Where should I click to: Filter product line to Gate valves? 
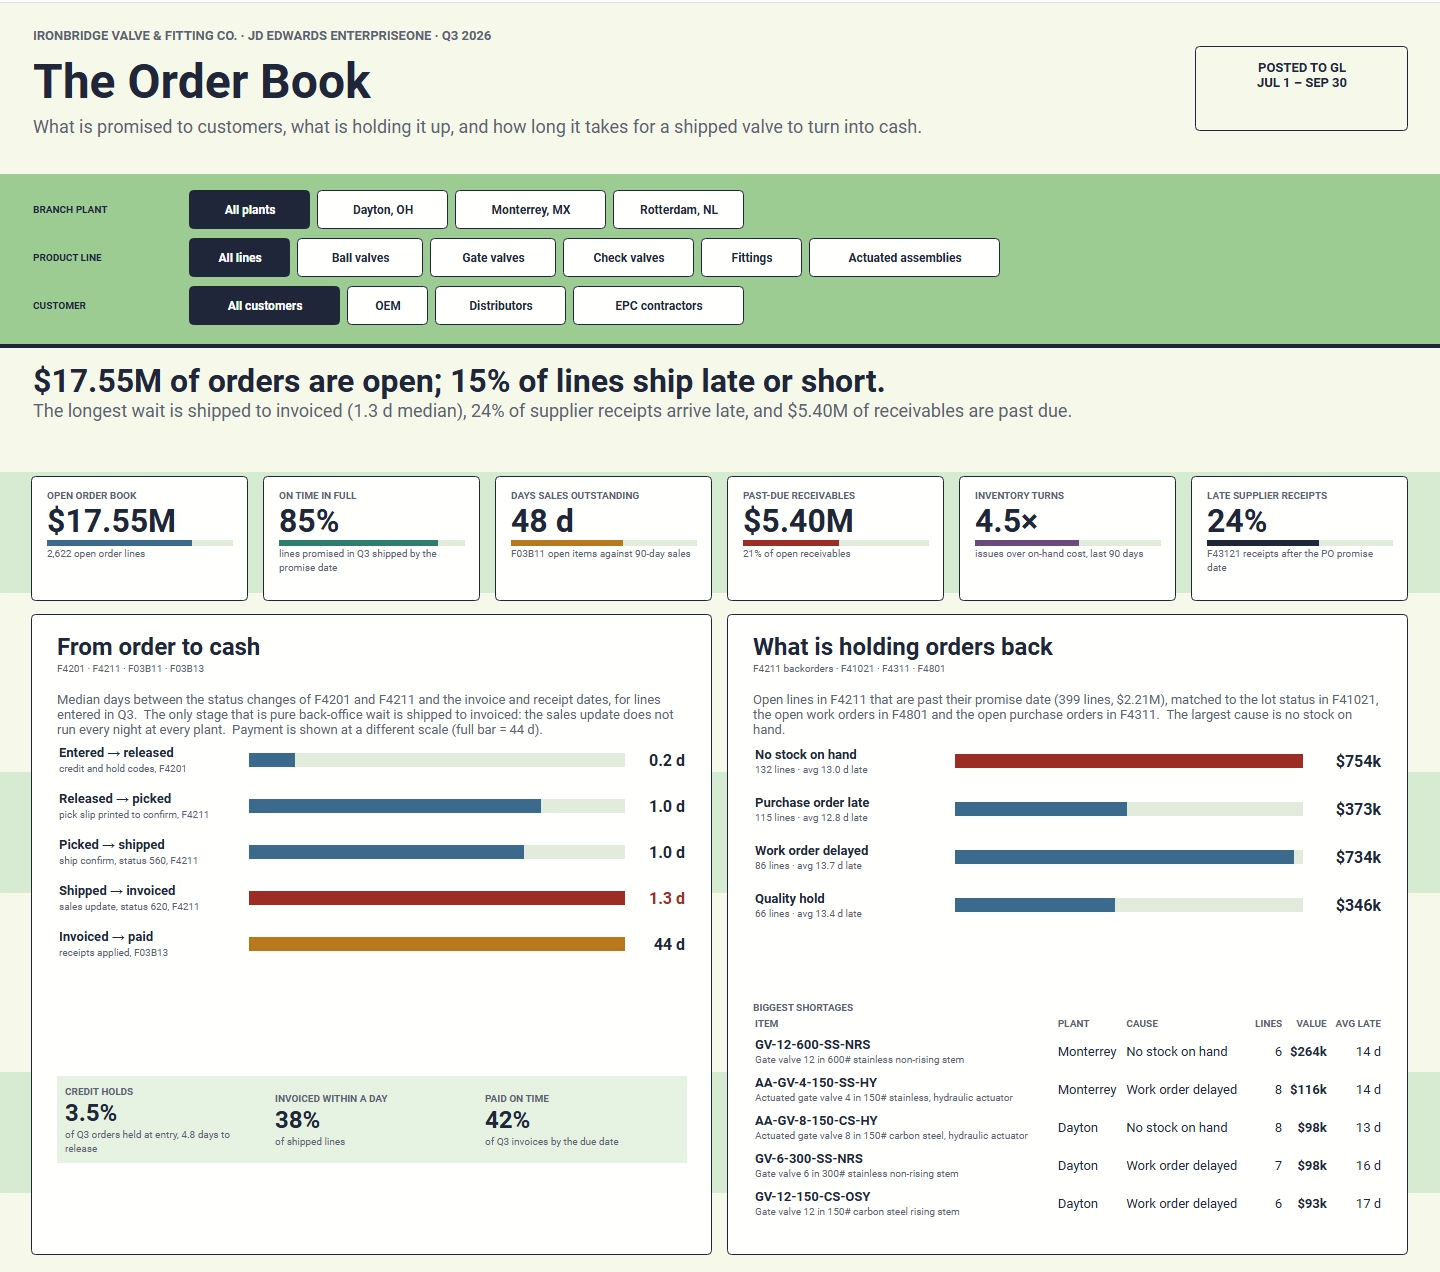[x=493, y=258]
